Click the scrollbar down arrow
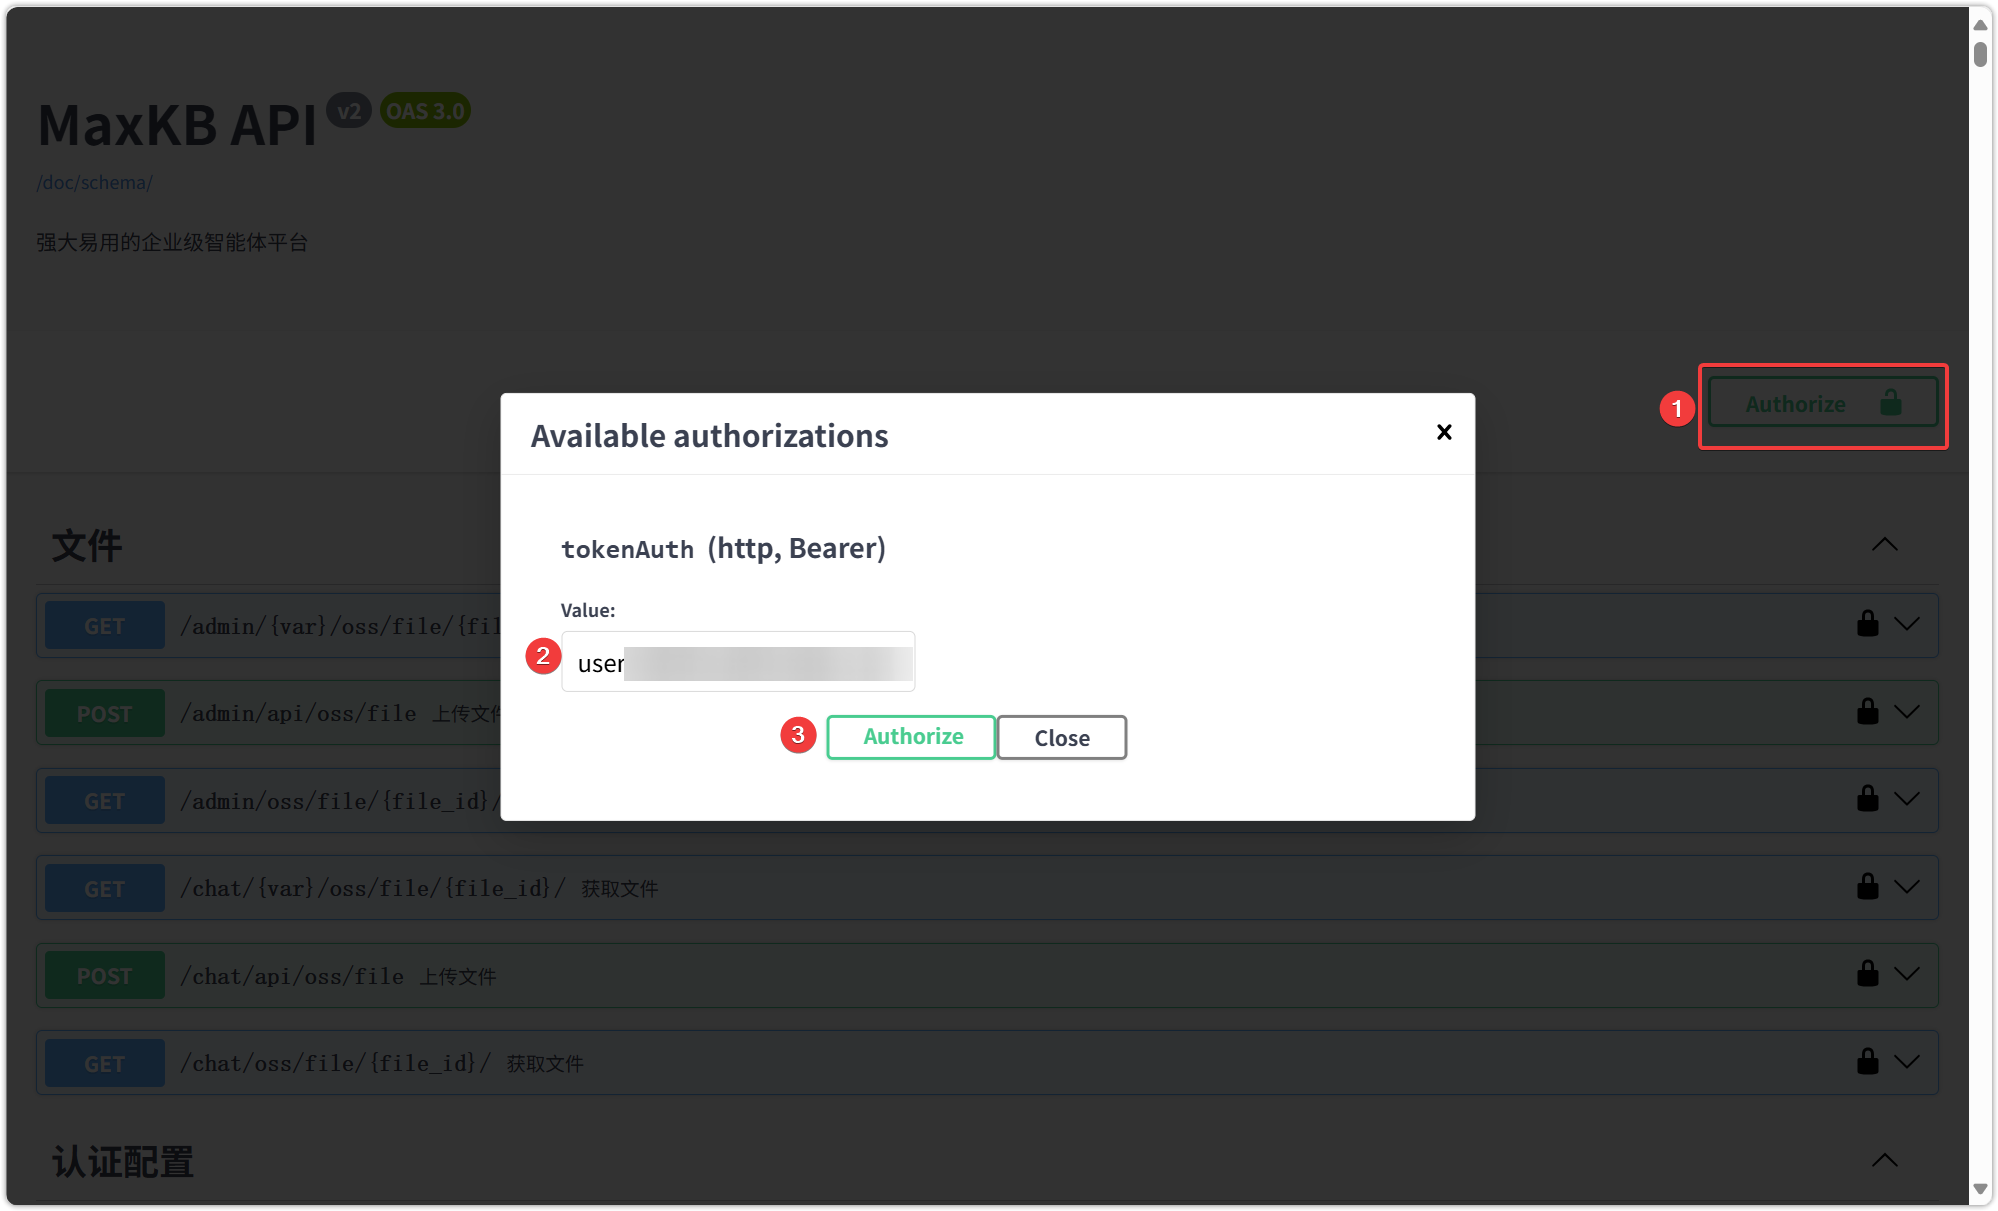1998x1211 pixels. [1980, 1190]
